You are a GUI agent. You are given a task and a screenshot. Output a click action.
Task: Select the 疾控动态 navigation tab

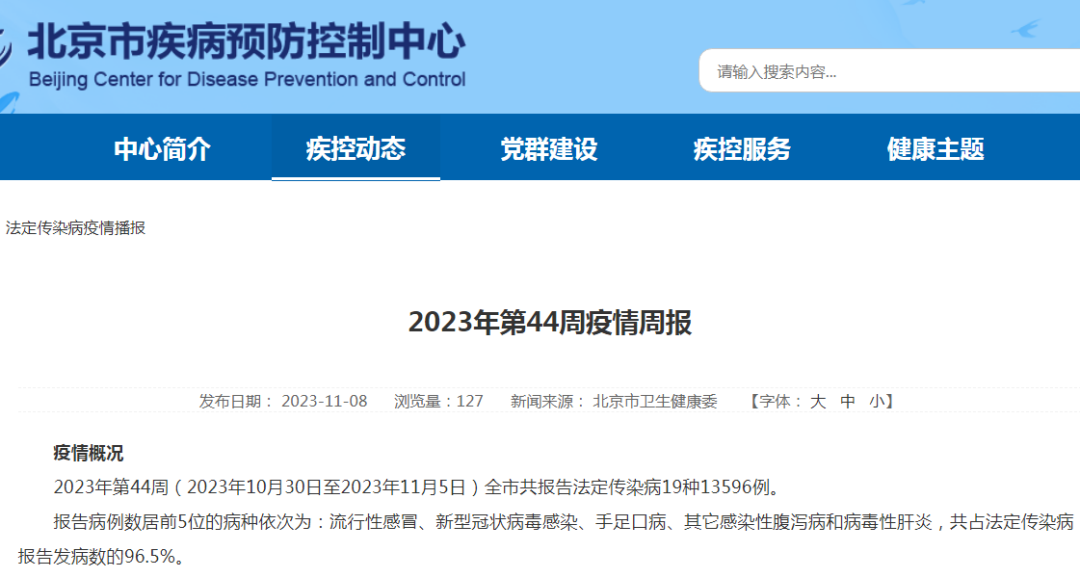(x=356, y=149)
